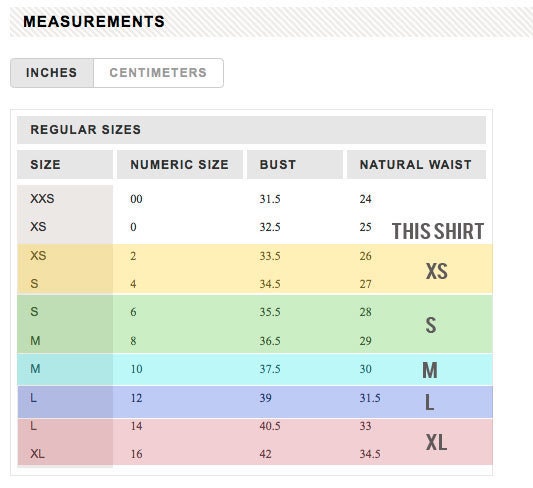Click the 31.5 bust measurement

point(270,199)
